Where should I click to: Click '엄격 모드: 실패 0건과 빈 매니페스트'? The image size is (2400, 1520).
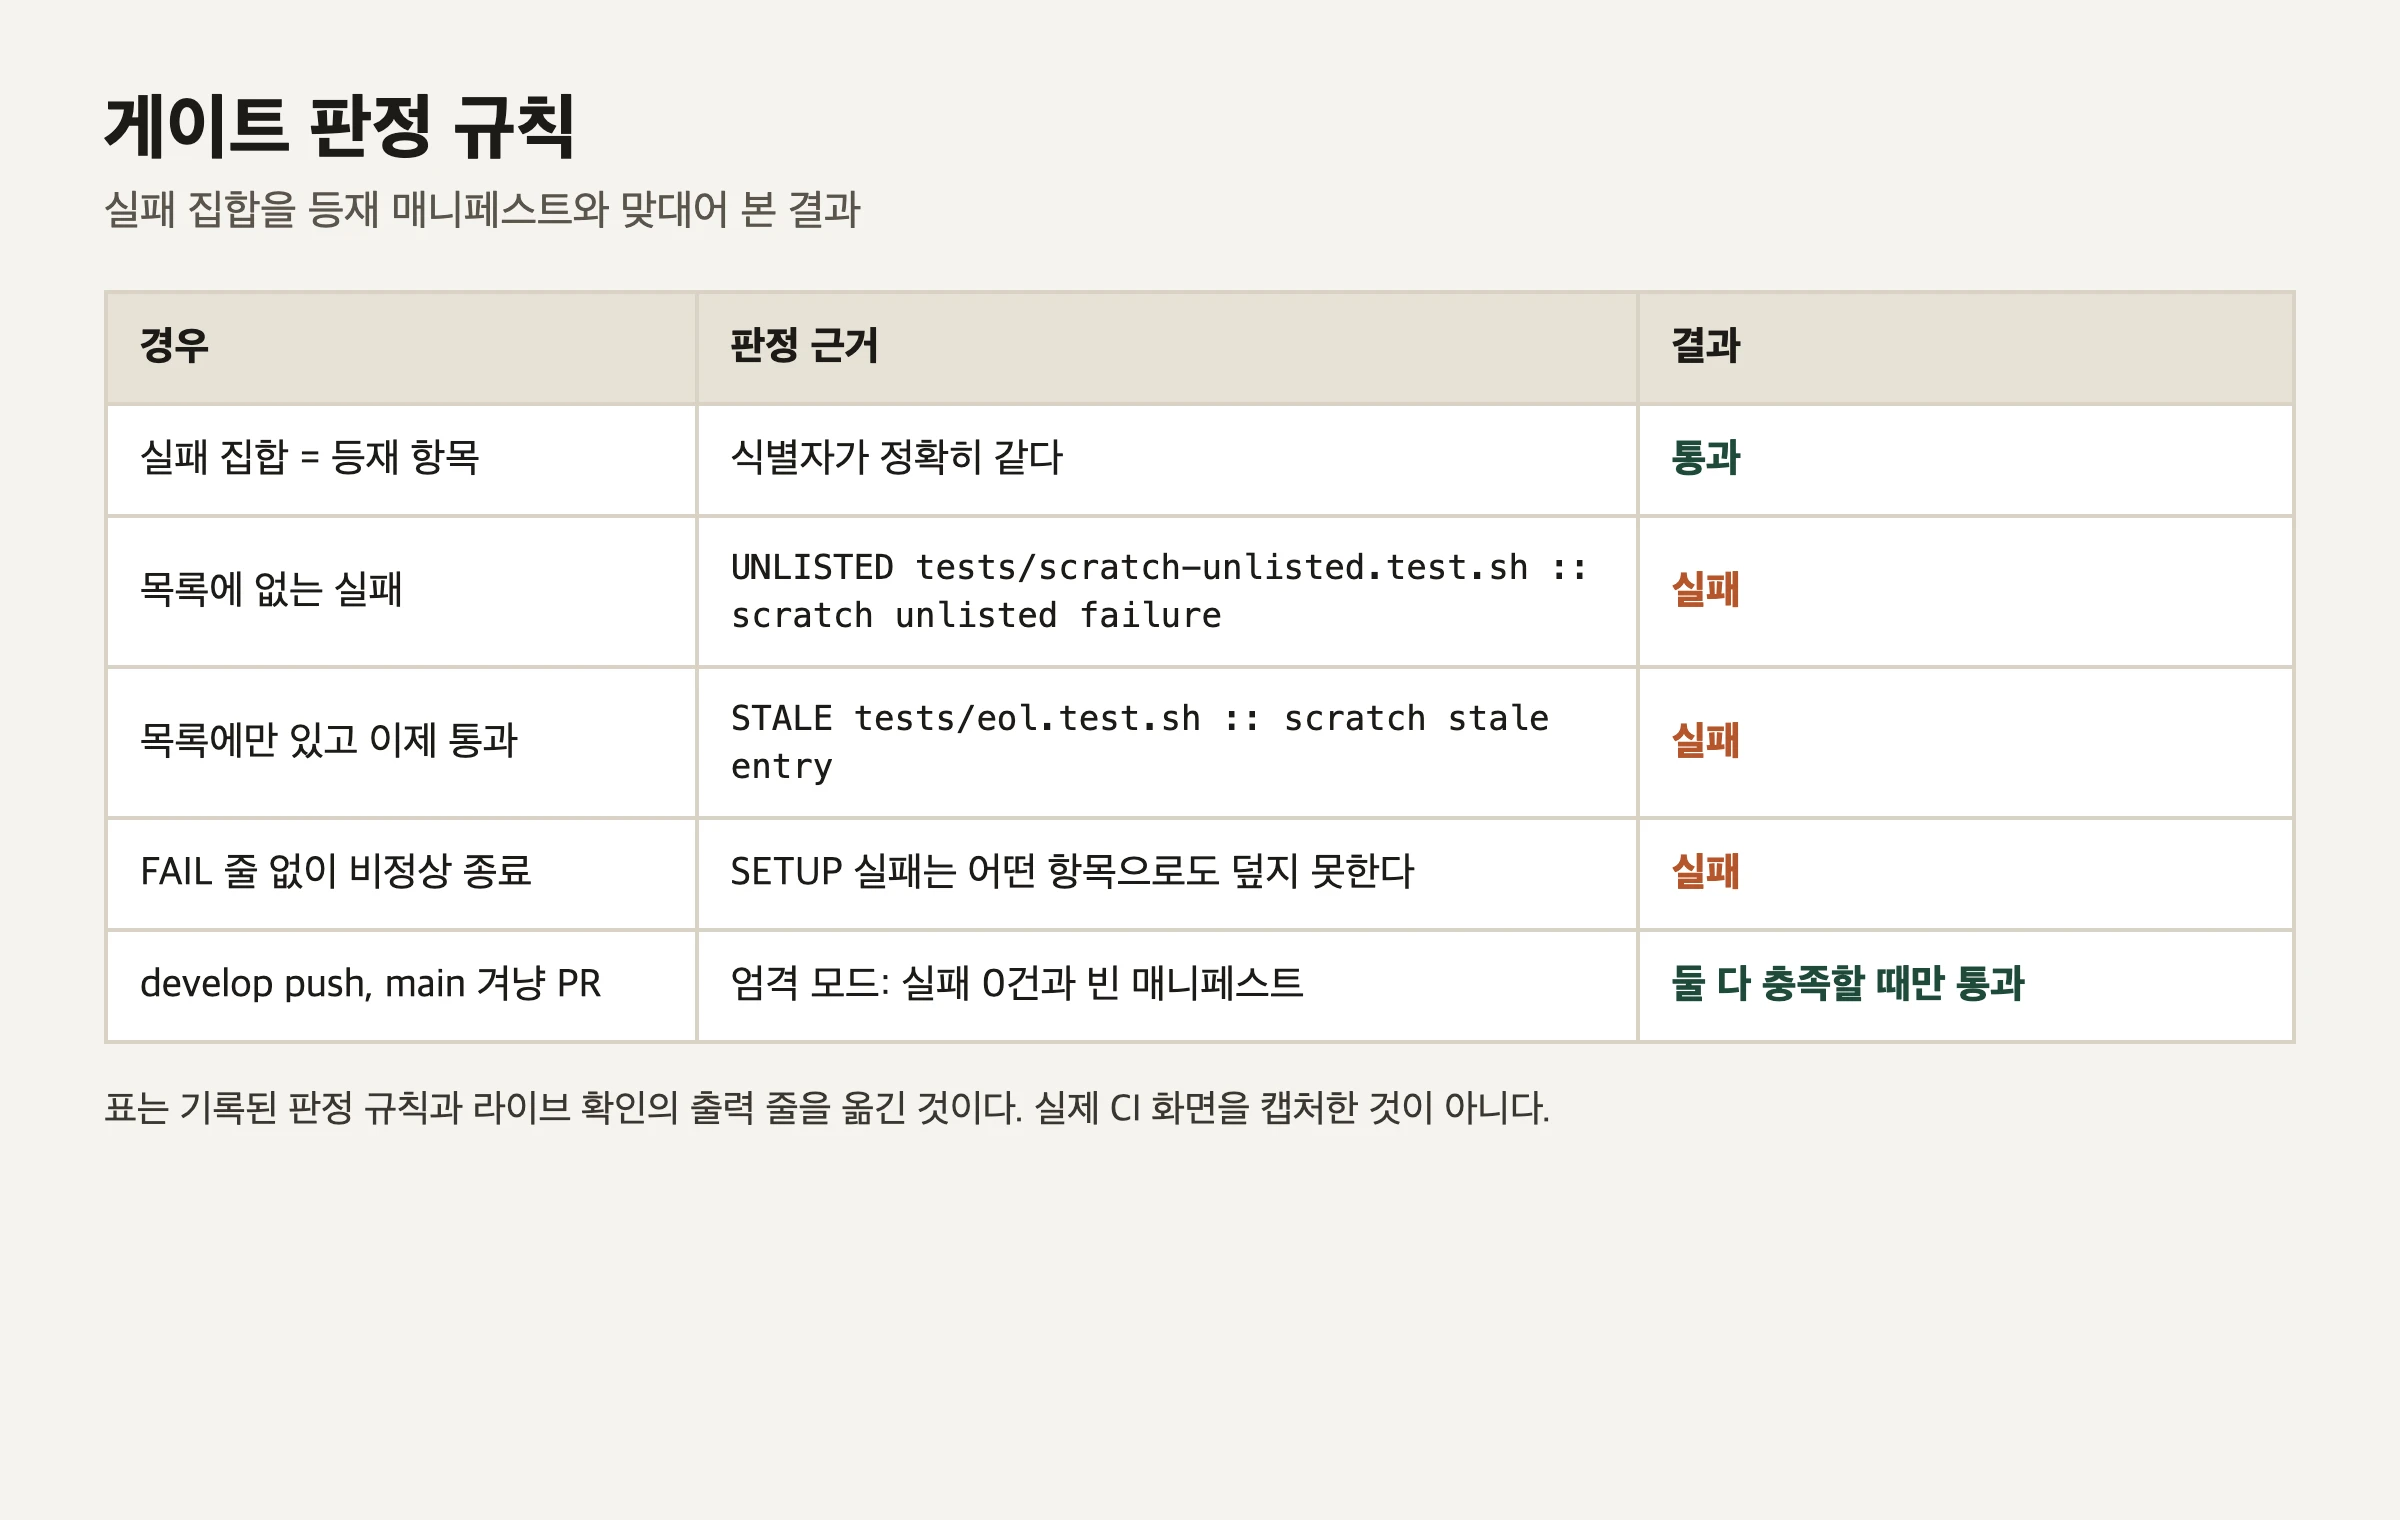click(x=1017, y=984)
